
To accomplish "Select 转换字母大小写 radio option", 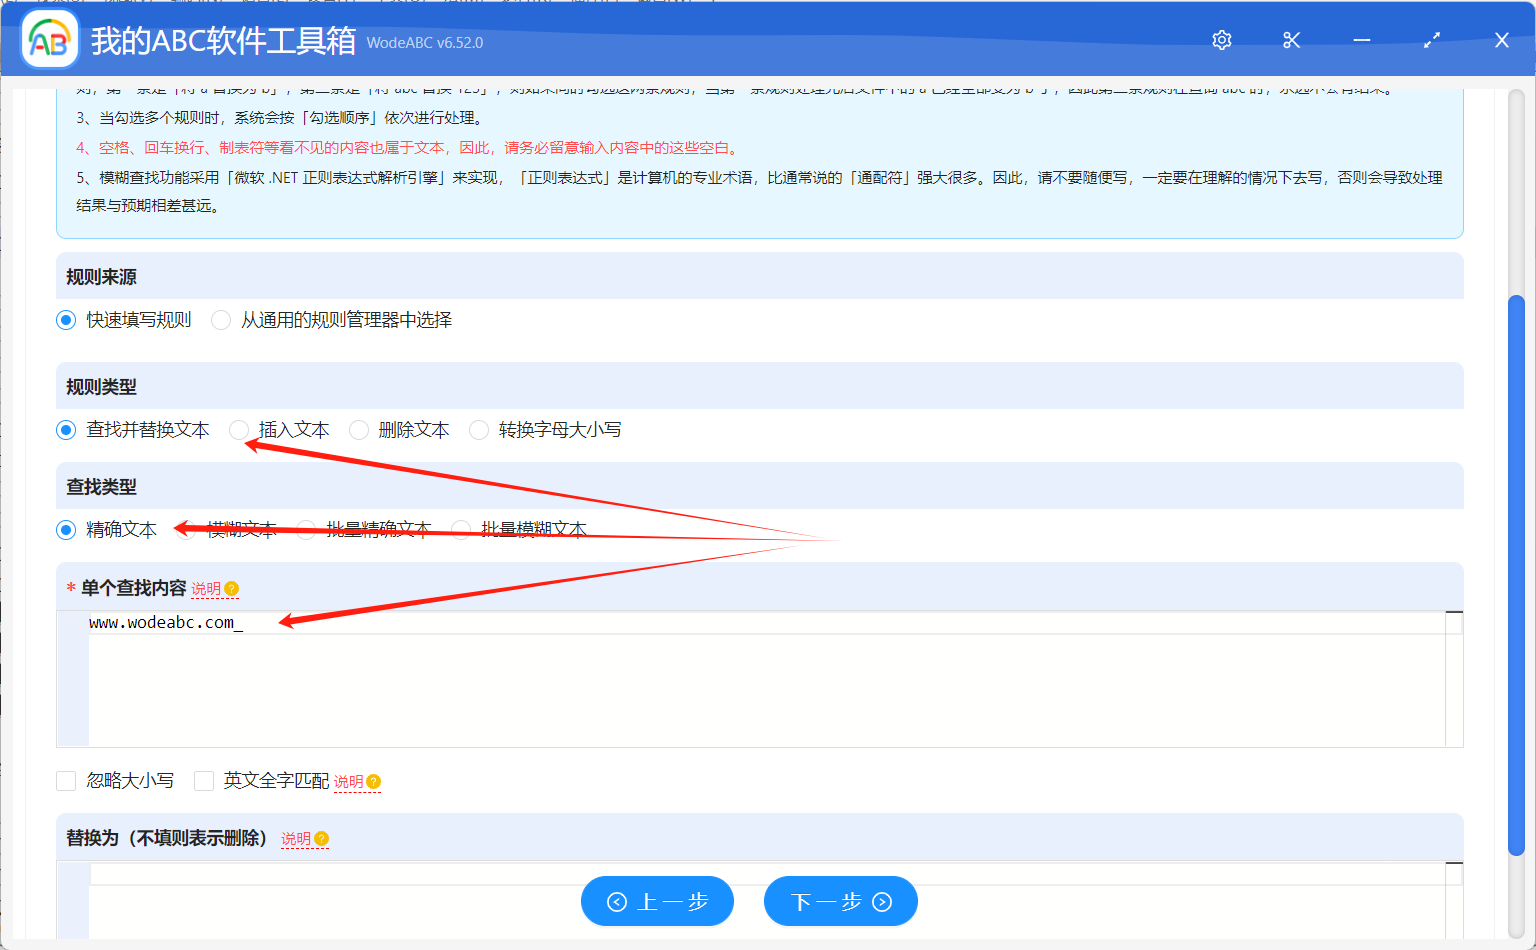I will [479, 430].
